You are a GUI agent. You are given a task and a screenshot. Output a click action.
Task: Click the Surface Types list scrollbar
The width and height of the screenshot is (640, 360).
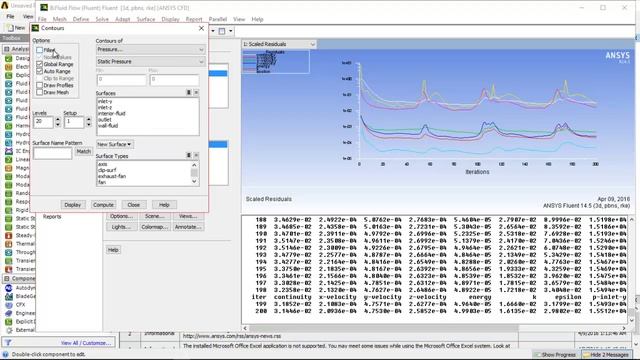(x=194, y=173)
